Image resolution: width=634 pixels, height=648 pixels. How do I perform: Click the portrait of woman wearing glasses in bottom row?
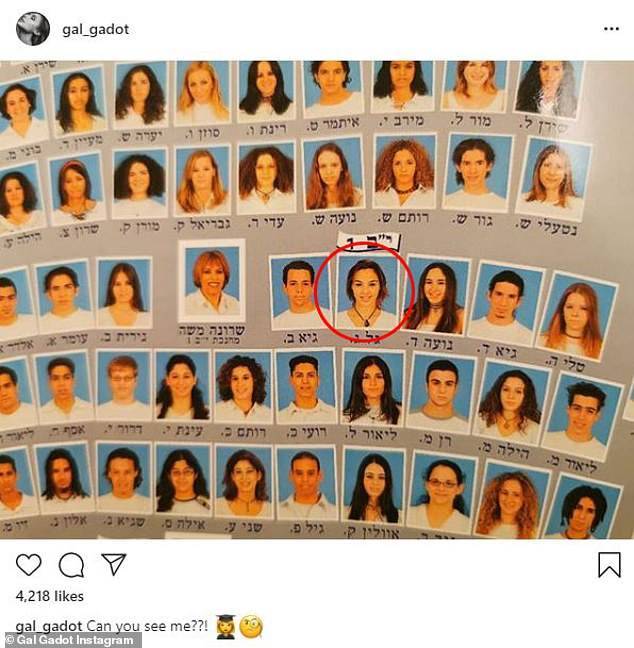[x=442, y=493]
